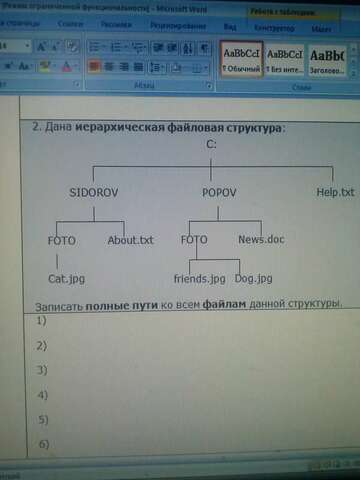Apply the Обычный style

(x=242, y=60)
